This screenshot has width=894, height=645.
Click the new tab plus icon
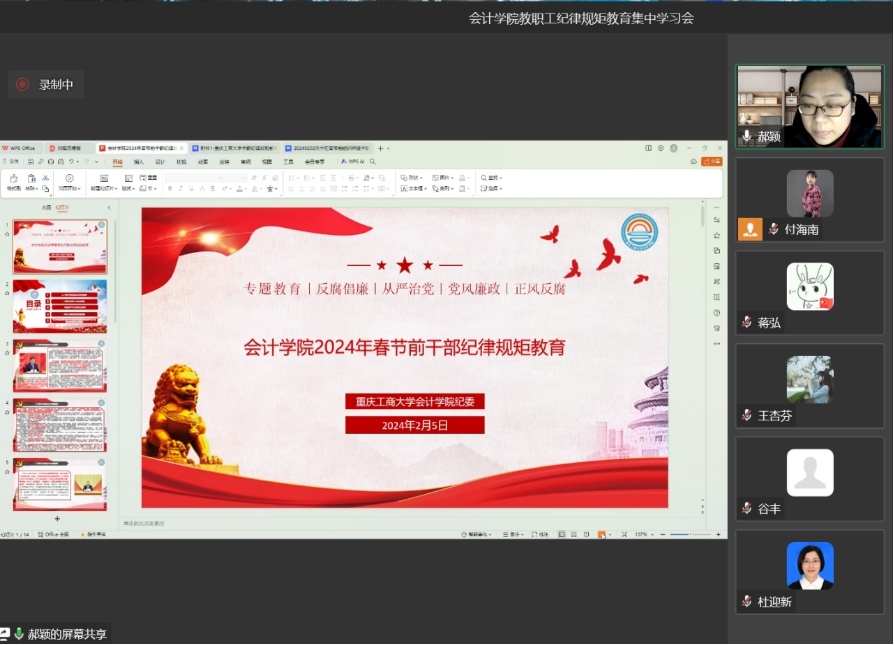click(380, 148)
